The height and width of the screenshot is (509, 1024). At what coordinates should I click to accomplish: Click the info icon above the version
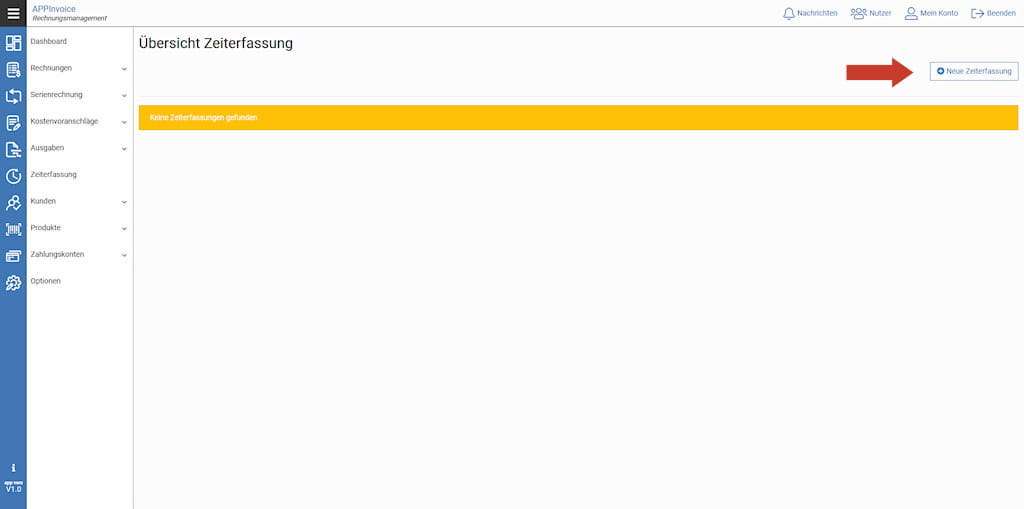pyautogui.click(x=13, y=468)
